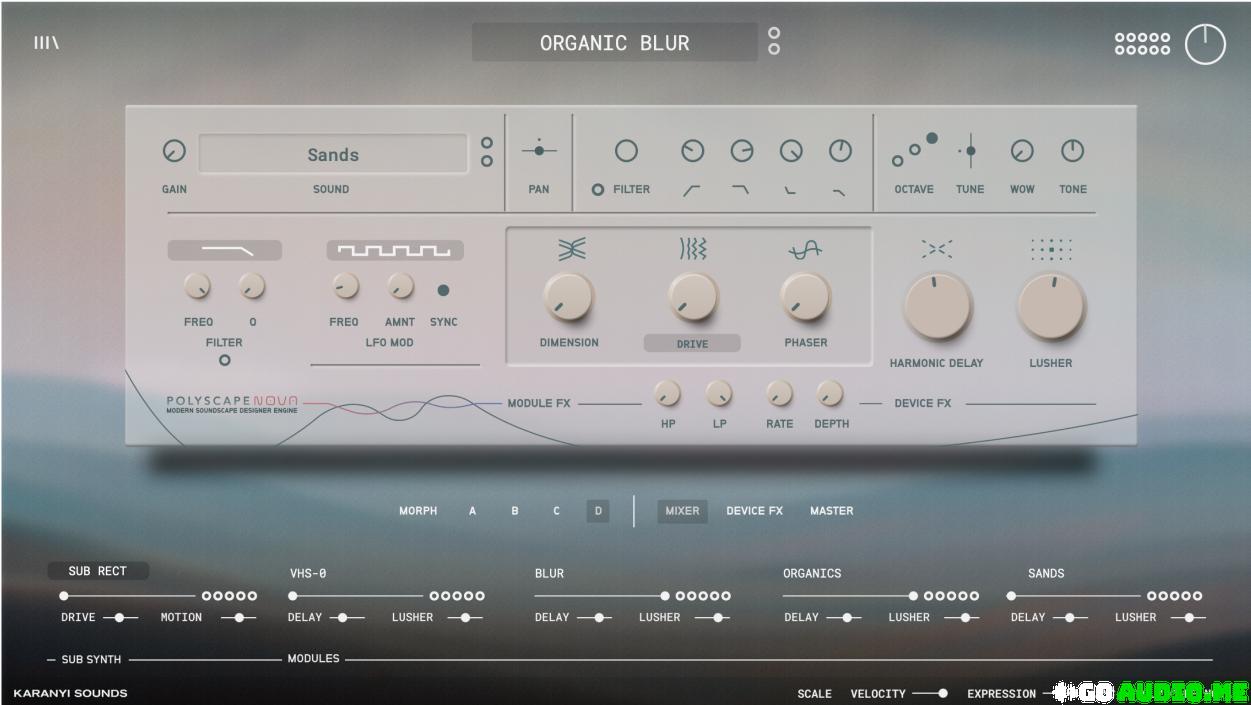Adjust the master volume dial at top right
1251x705 pixels.
tap(1205, 45)
